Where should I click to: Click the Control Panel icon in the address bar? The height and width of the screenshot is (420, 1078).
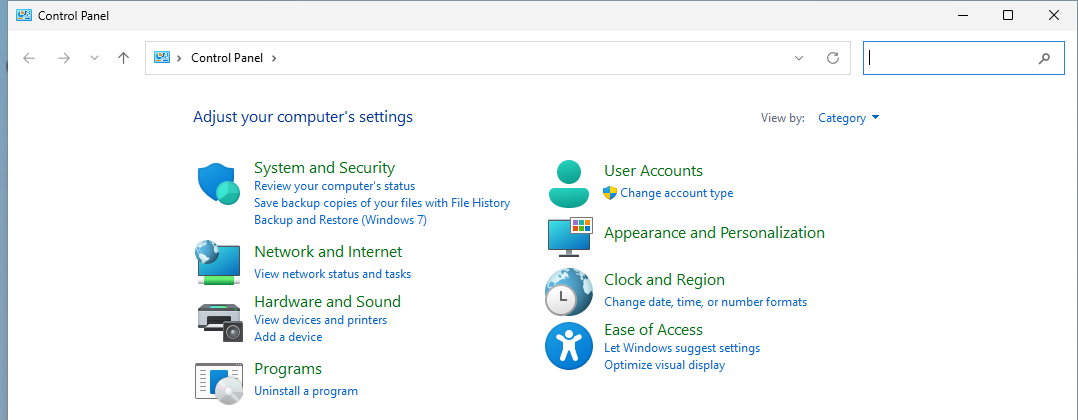click(x=162, y=58)
